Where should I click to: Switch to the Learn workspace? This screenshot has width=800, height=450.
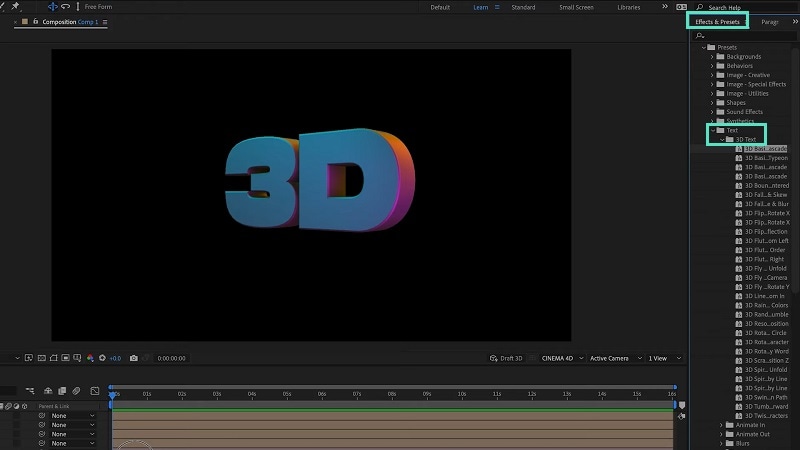click(x=480, y=7)
